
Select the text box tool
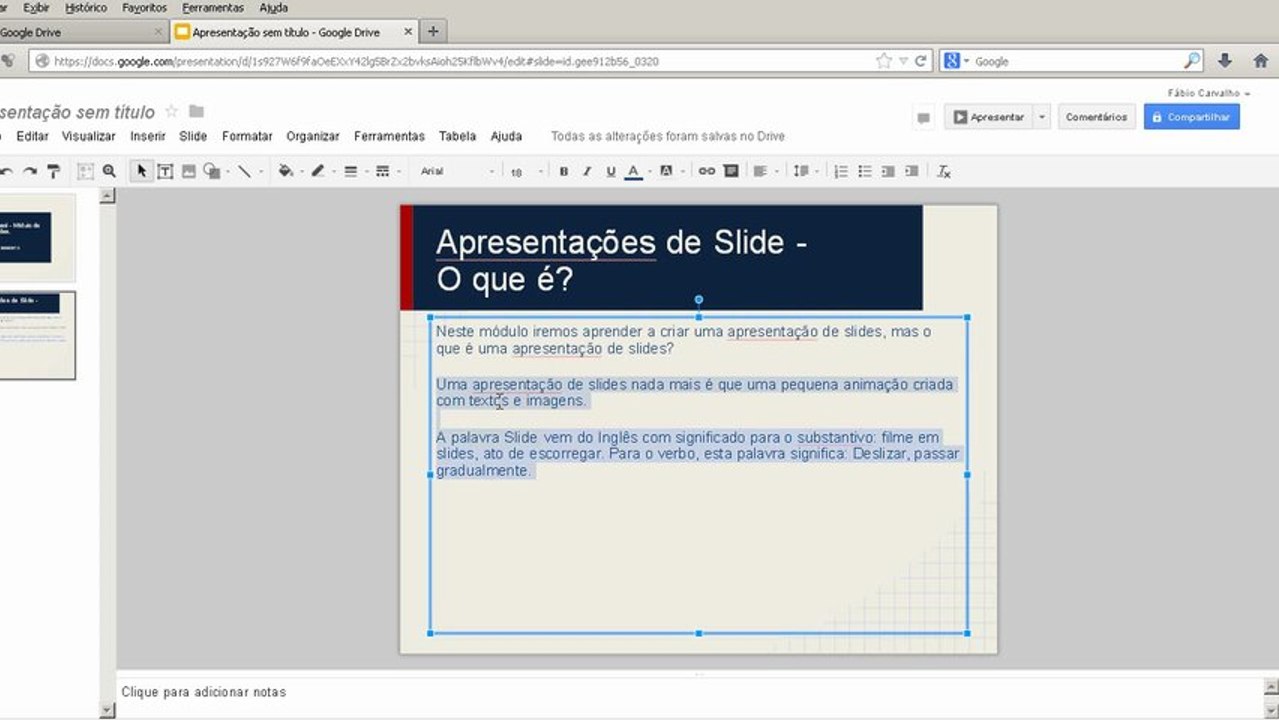[x=165, y=171]
